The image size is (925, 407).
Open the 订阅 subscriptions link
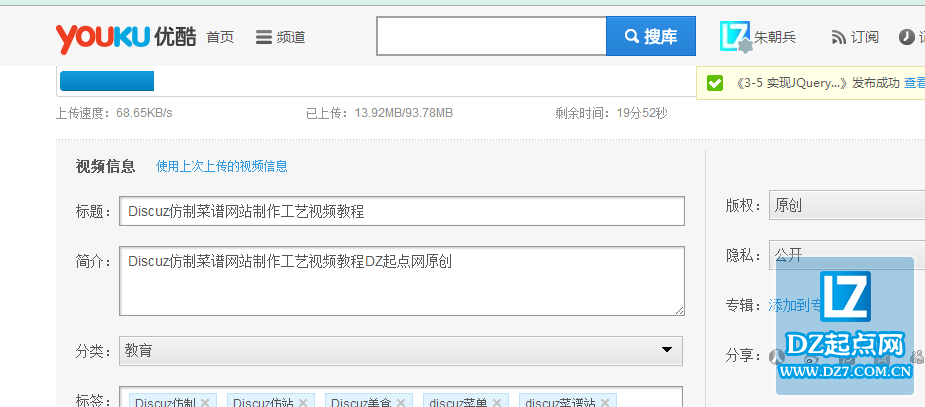click(855, 37)
